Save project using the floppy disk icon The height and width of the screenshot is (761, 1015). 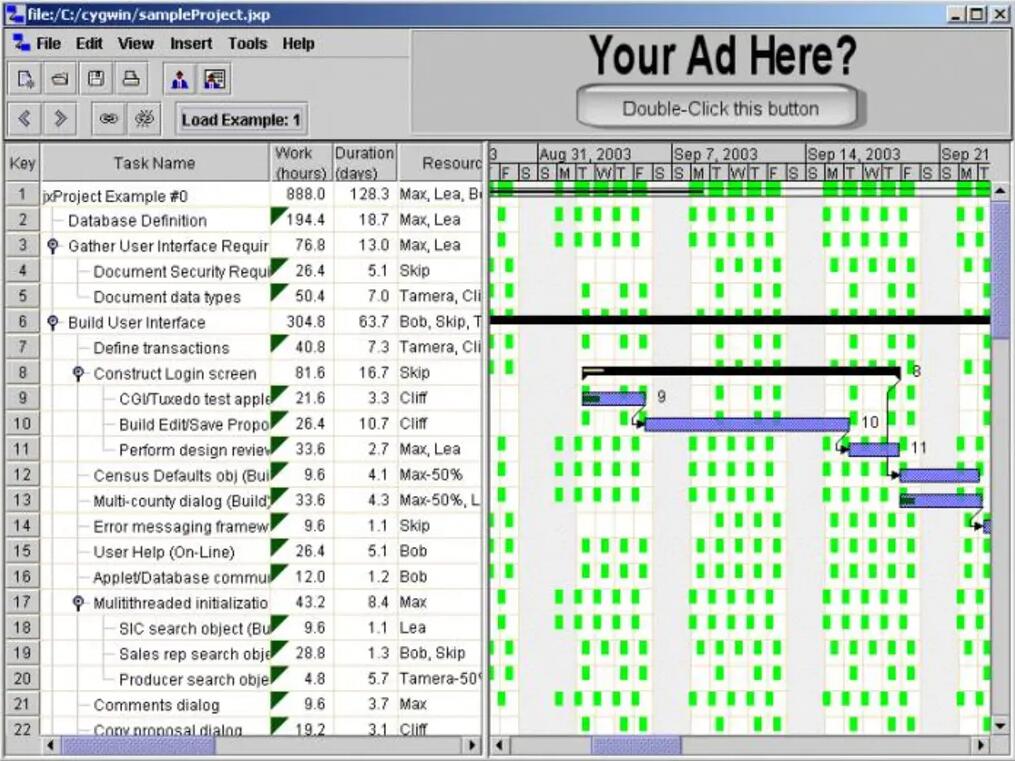pos(95,78)
